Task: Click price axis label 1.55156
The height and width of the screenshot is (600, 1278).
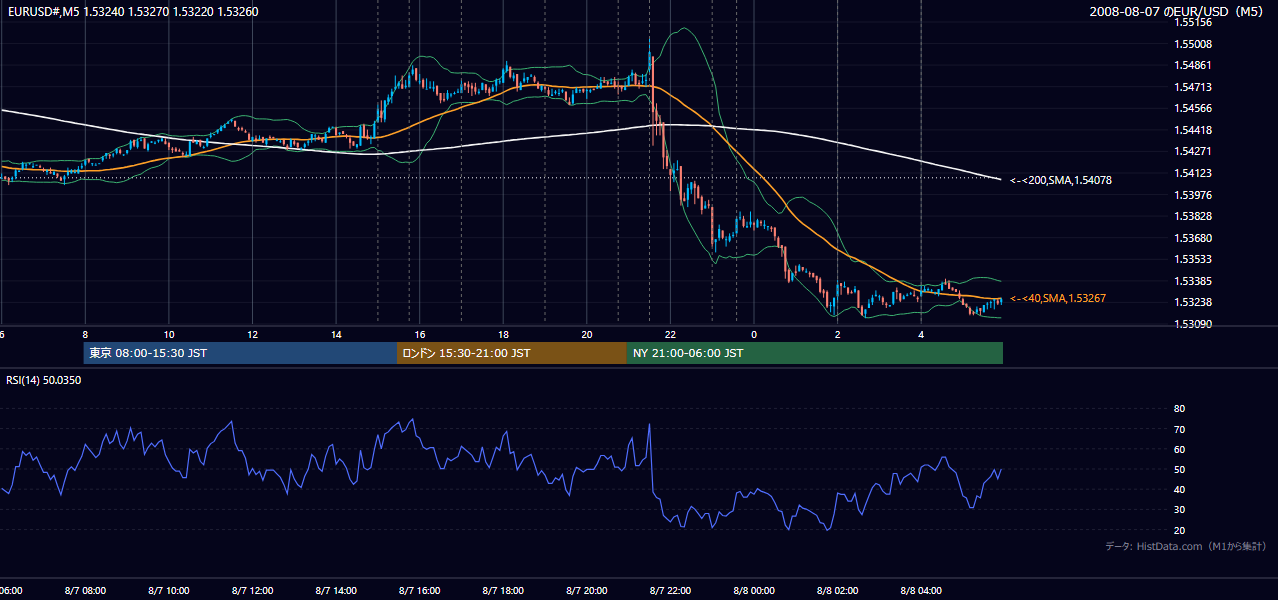Action: point(1193,22)
